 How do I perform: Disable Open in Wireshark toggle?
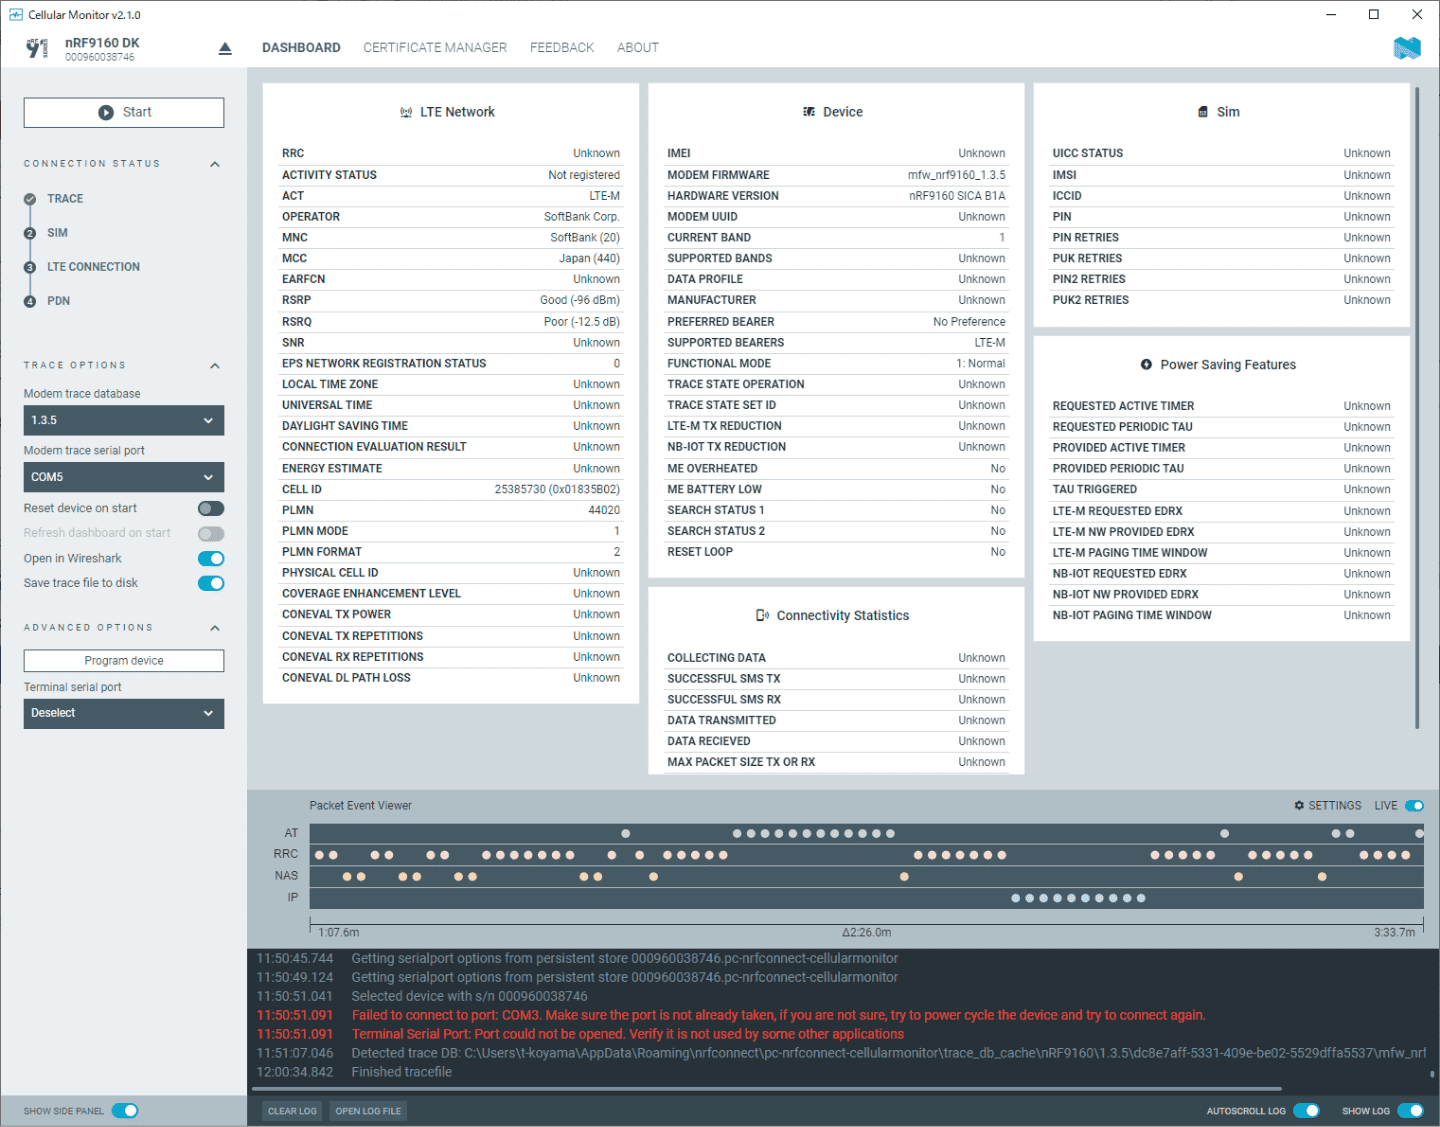211,559
